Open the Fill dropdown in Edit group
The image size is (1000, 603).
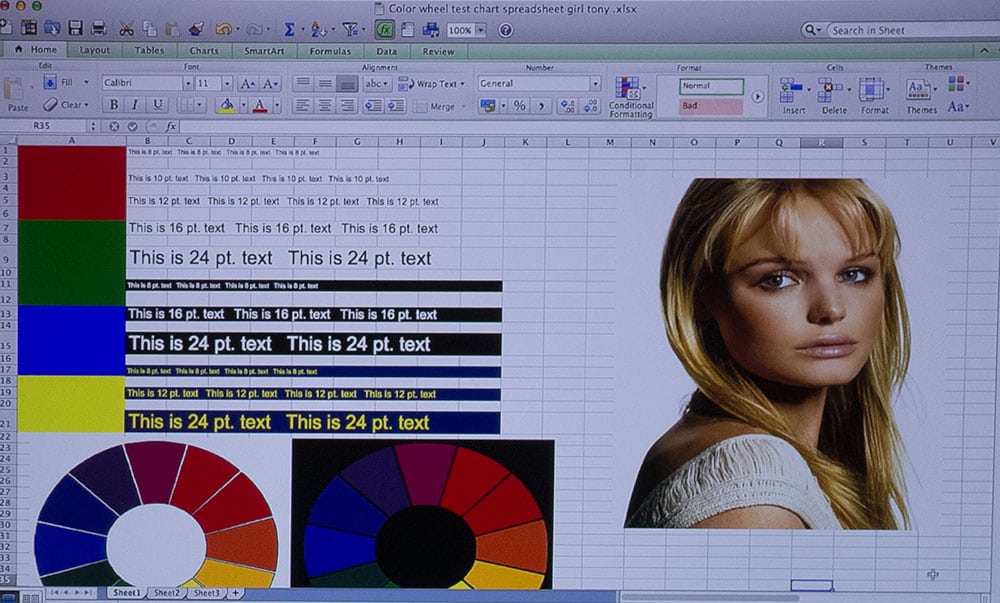click(85, 82)
